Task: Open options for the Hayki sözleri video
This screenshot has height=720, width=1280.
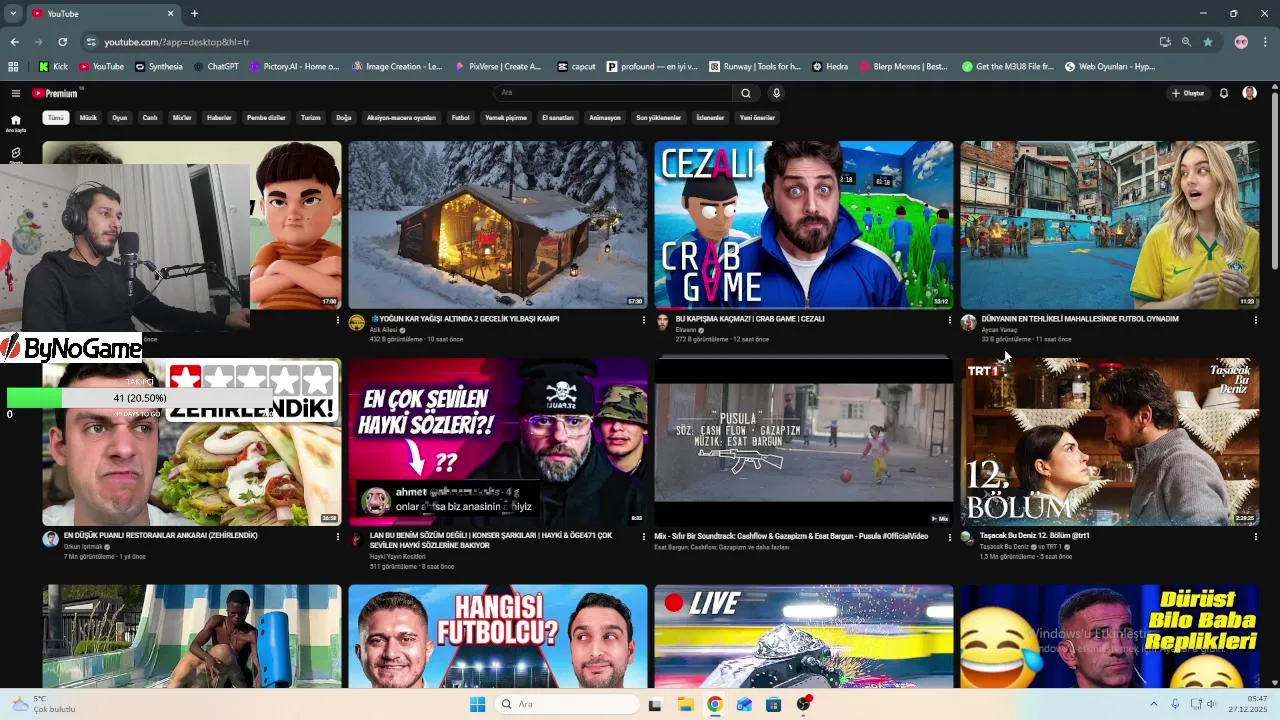Action: click(643, 537)
